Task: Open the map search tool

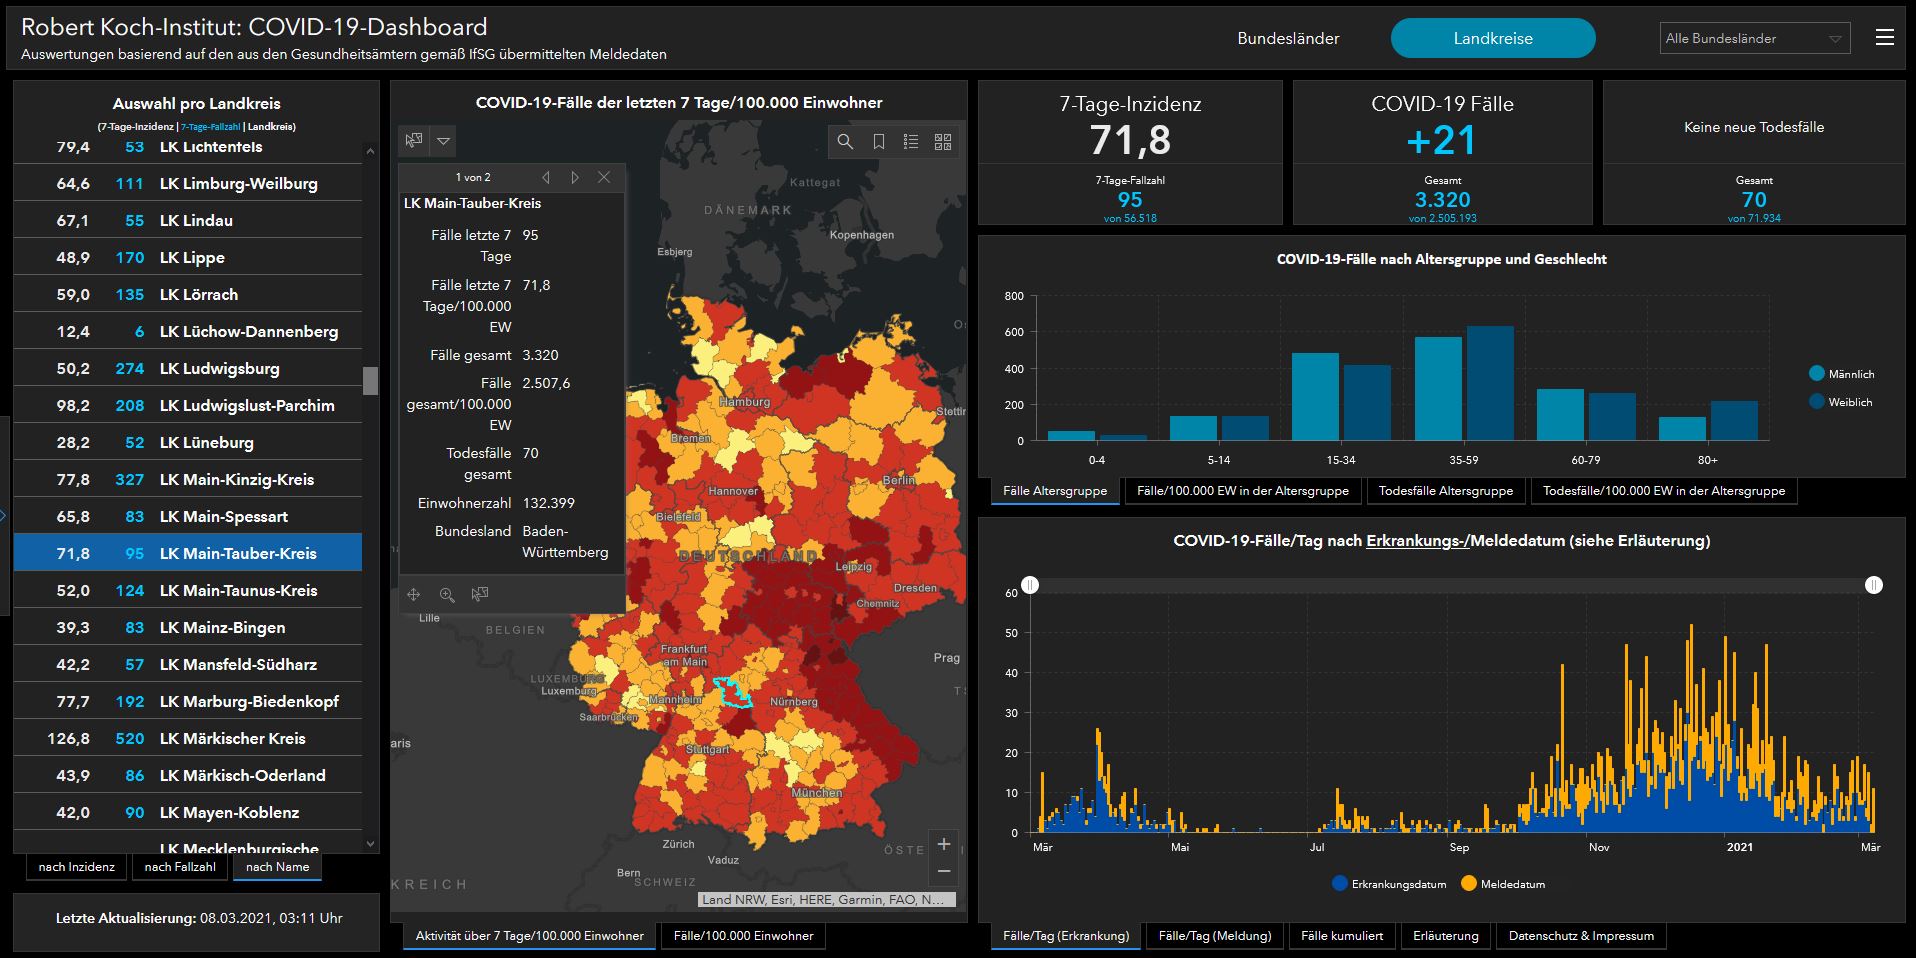Action: click(x=845, y=142)
